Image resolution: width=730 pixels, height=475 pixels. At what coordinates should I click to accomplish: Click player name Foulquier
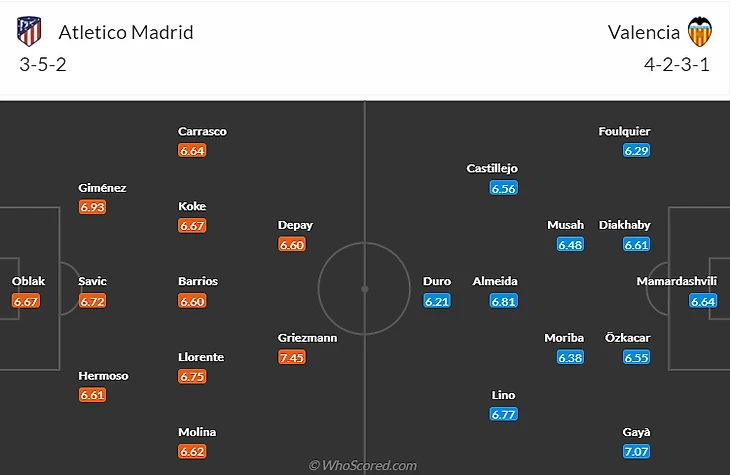tap(624, 131)
